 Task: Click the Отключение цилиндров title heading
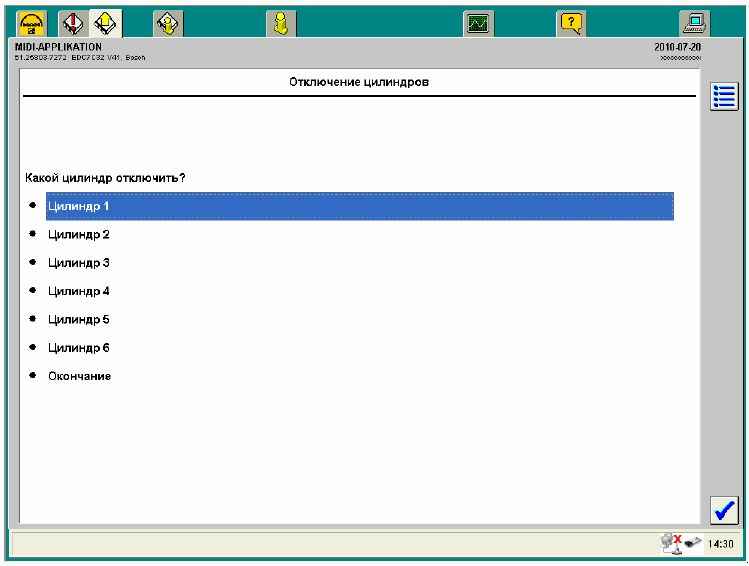pos(359,82)
